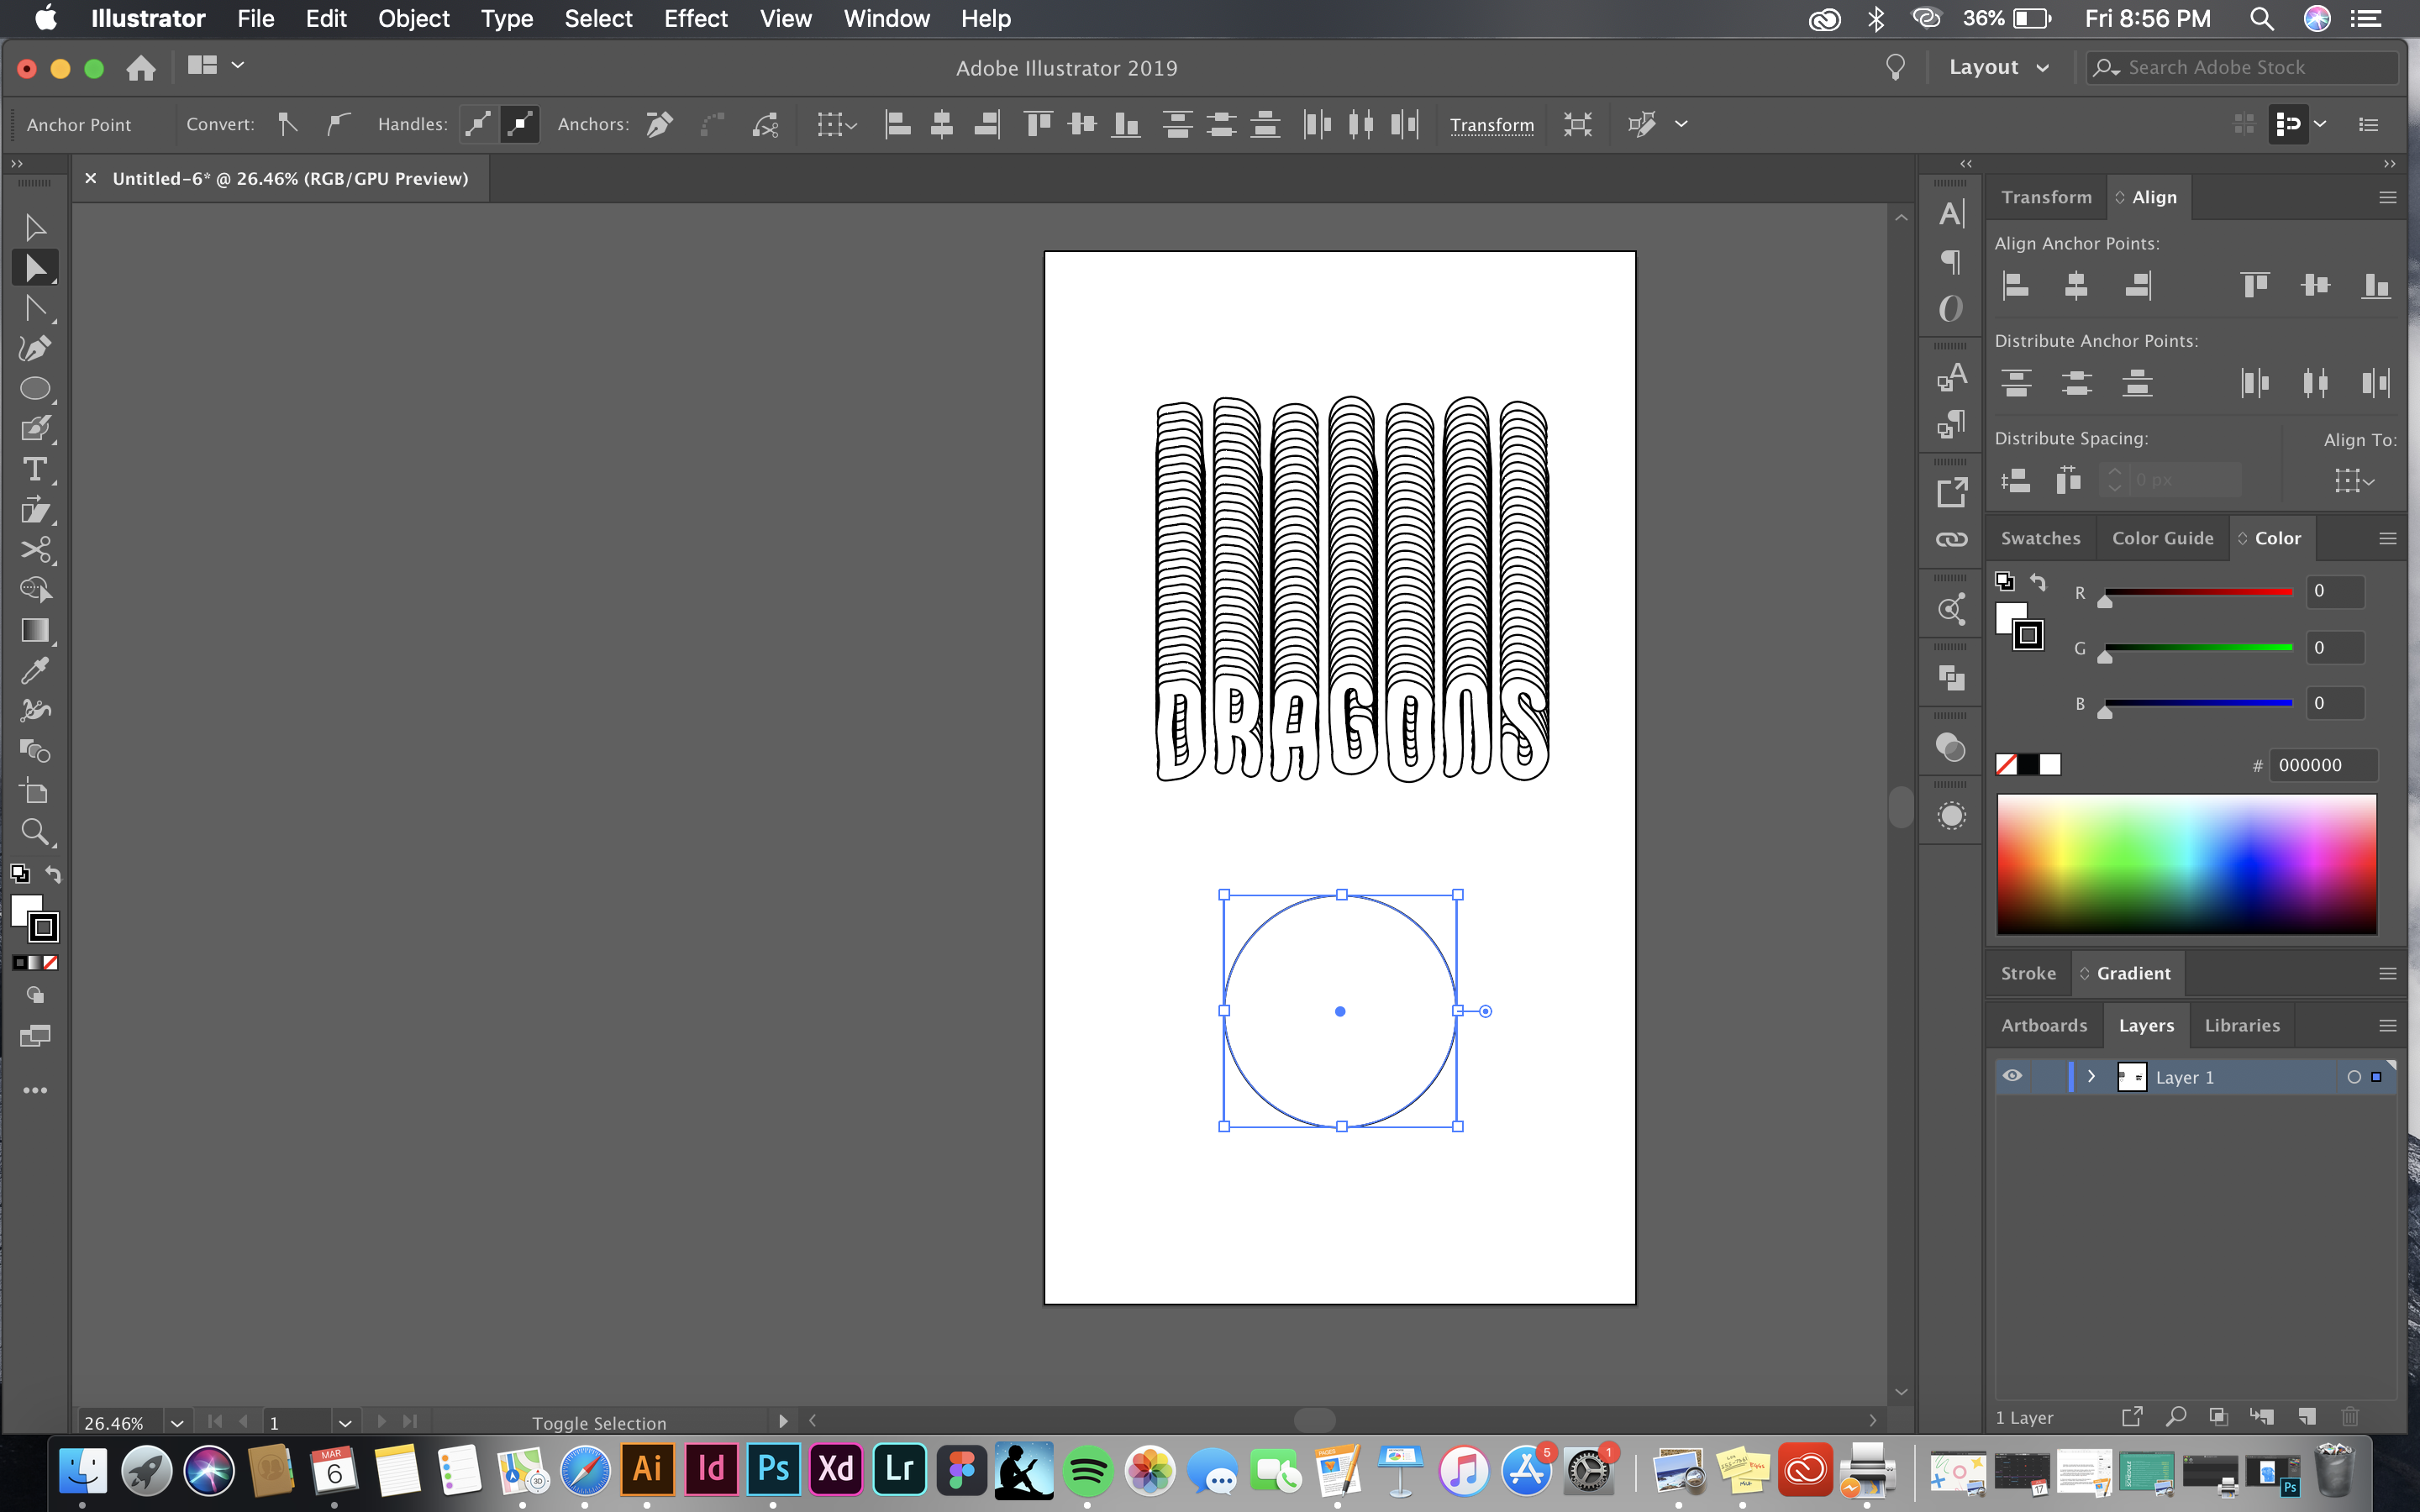Image resolution: width=2420 pixels, height=1512 pixels.
Task: Toggle stroke panel visibility
Action: (2026, 972)
